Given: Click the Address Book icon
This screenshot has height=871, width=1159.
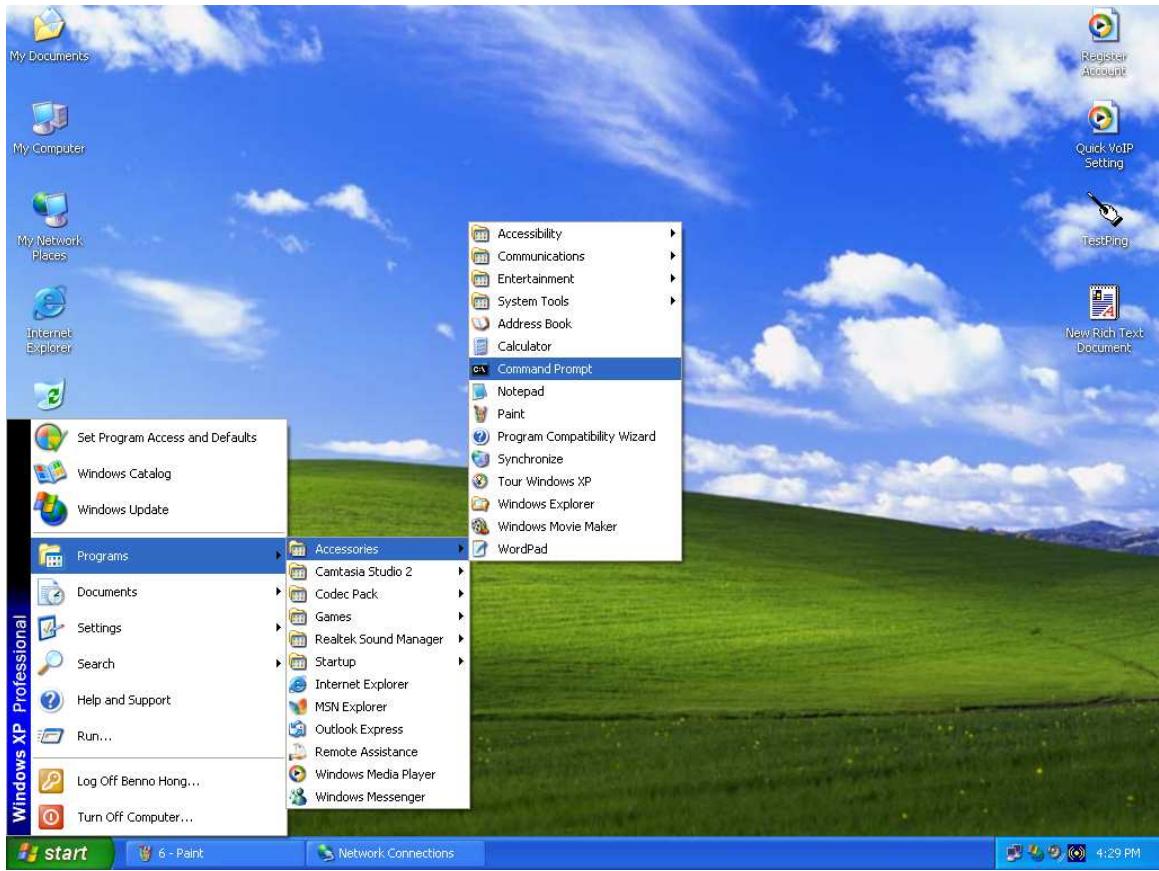Looking at the screenshot, I should tap(480, 324).
